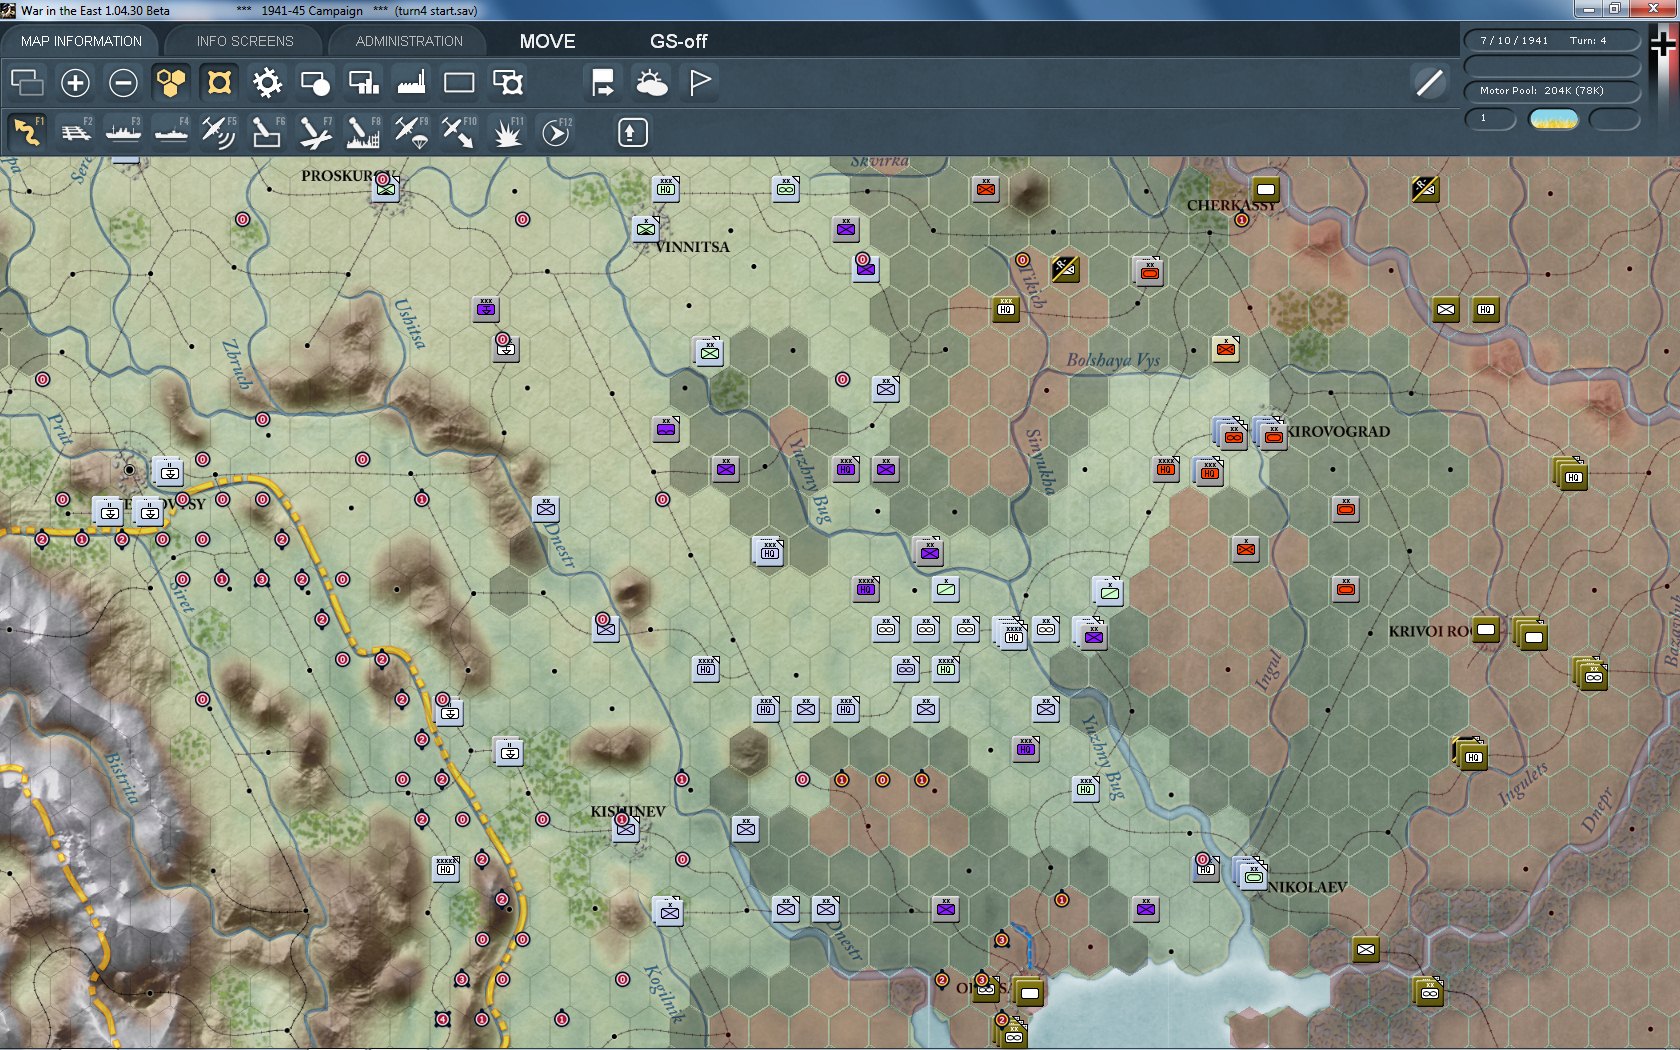
Task: Click the pennant flag toolbar icon
Action: [700, 83]
